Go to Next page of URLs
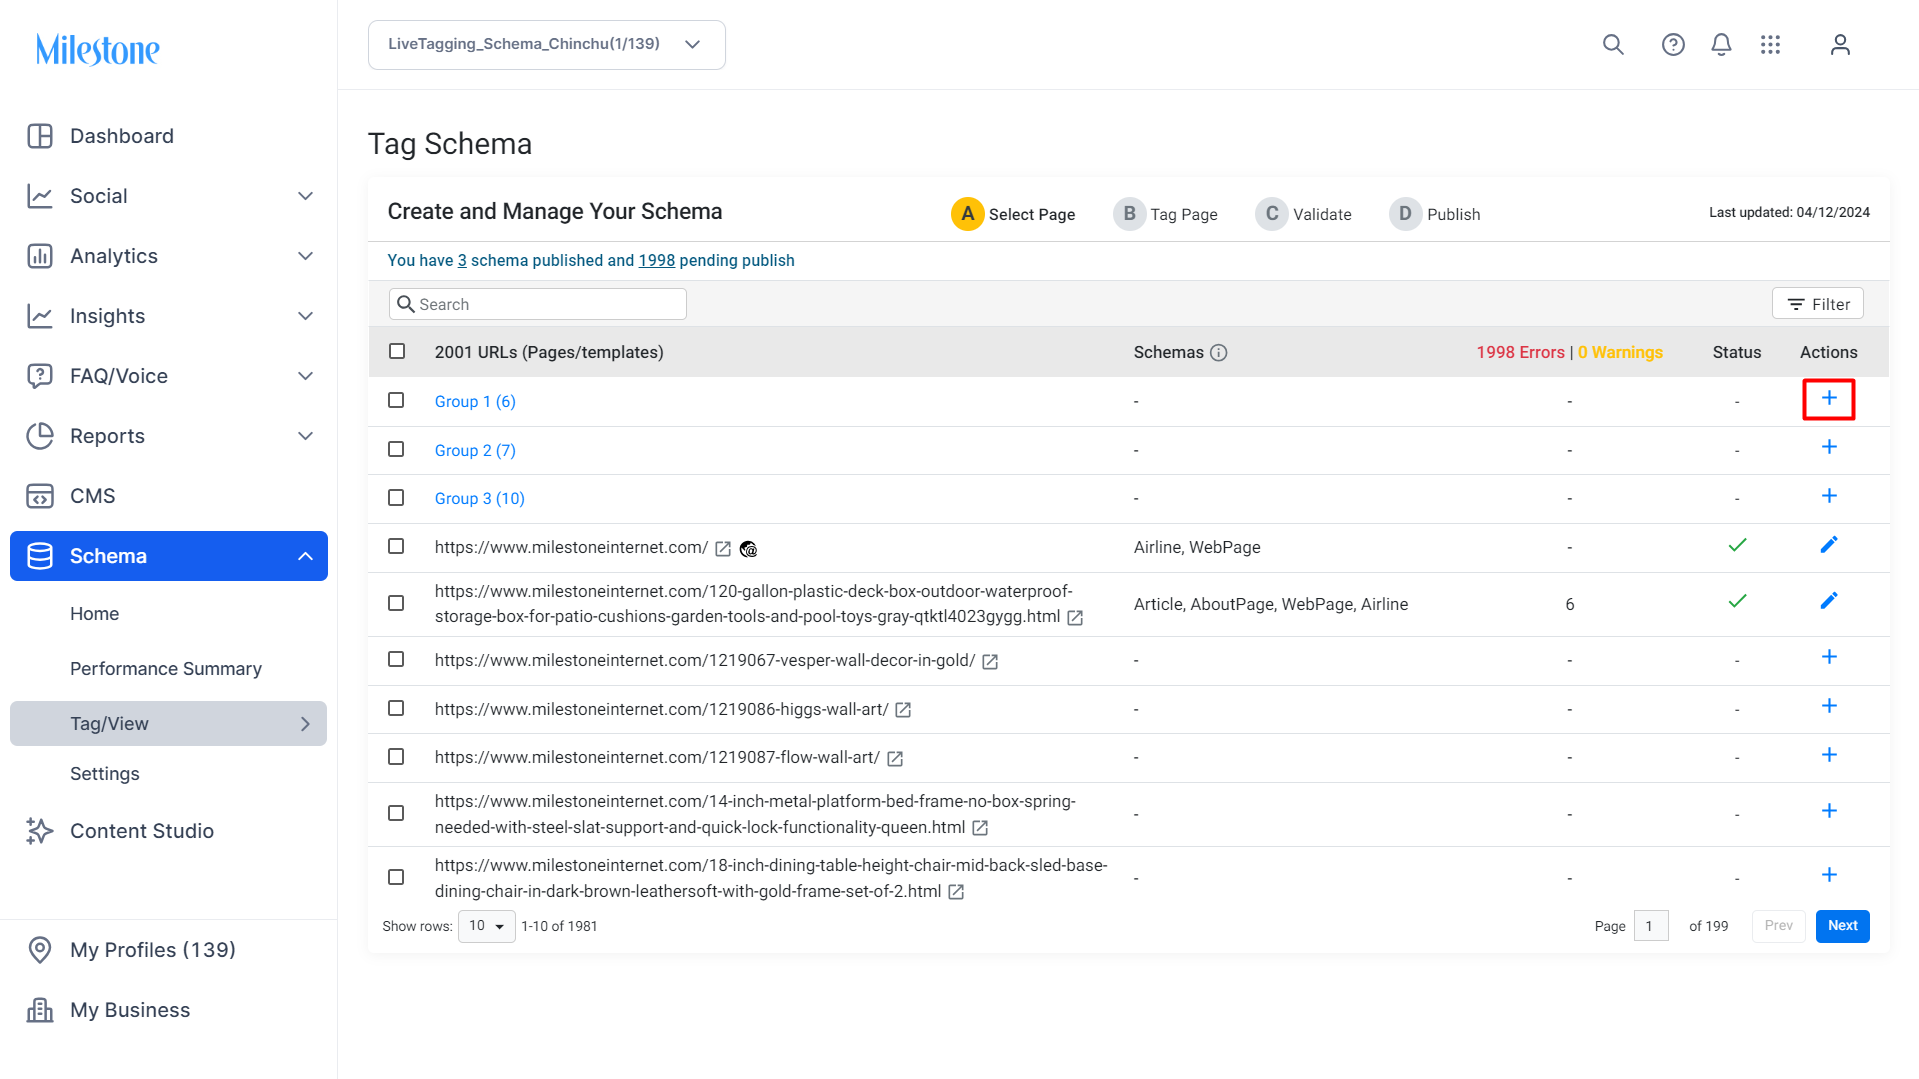 [x=1843, y=926]
